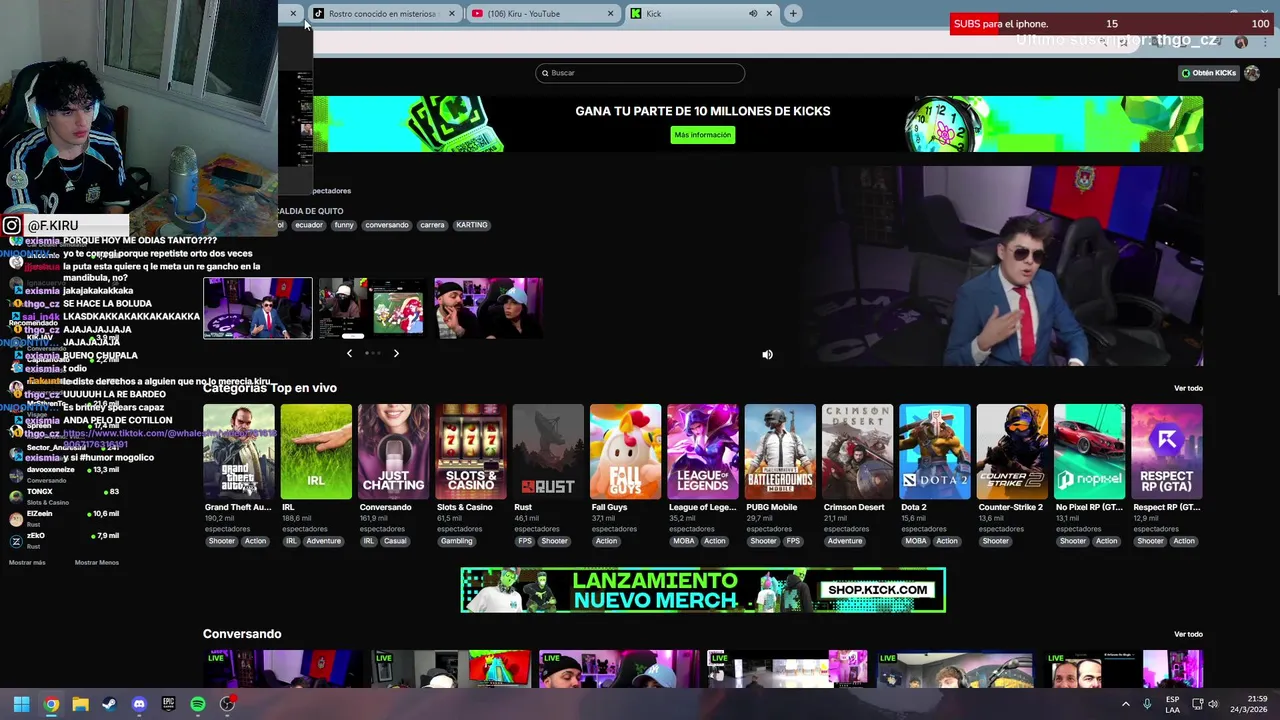Open File Explorer from the taskbar
1280x720 pixels.
(80, 704)
